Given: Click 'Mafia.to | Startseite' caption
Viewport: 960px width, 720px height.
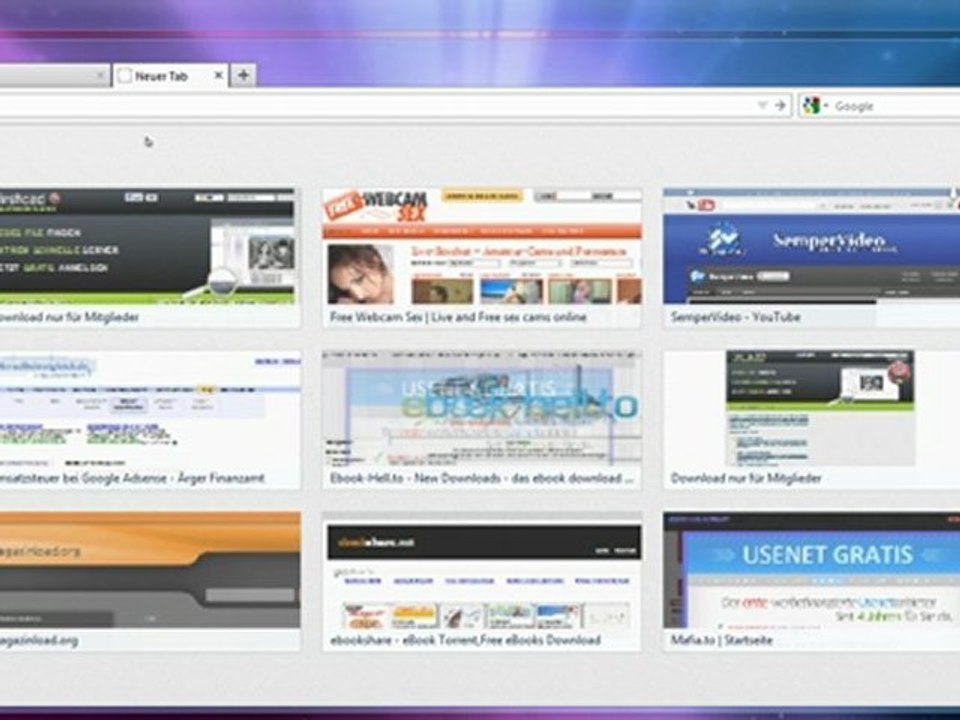Looking at the screenshot, I should 721,640.
